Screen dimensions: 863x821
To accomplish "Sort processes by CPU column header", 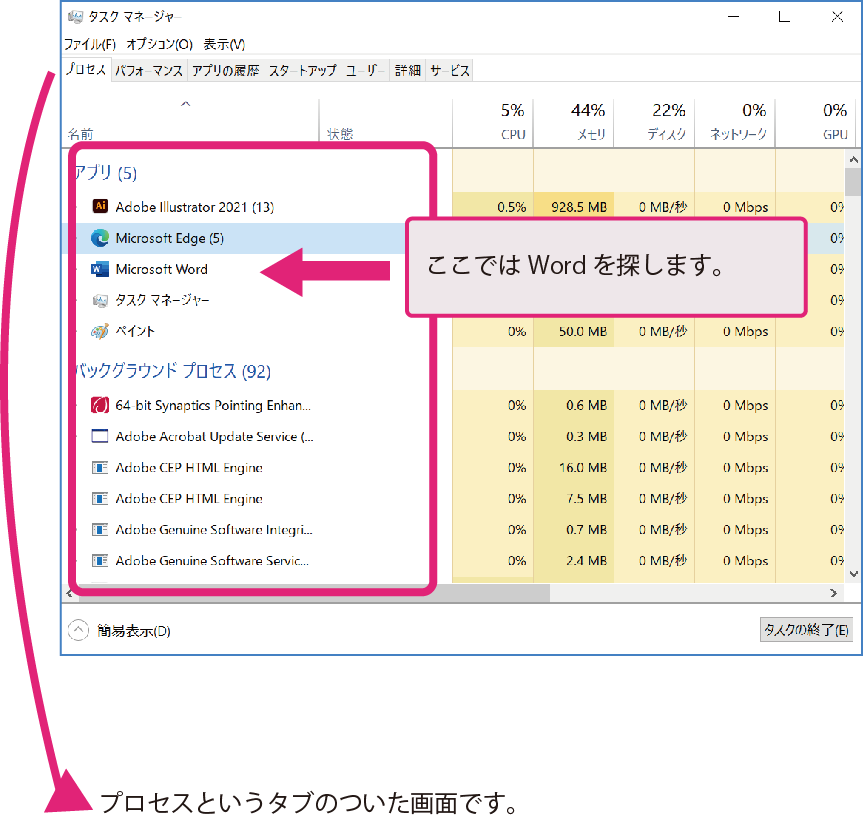I will tap(512, 122).
